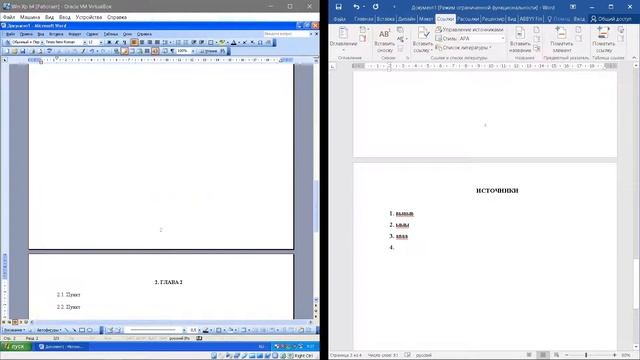Open Вставка menu in Word 2003

point(56,34)
